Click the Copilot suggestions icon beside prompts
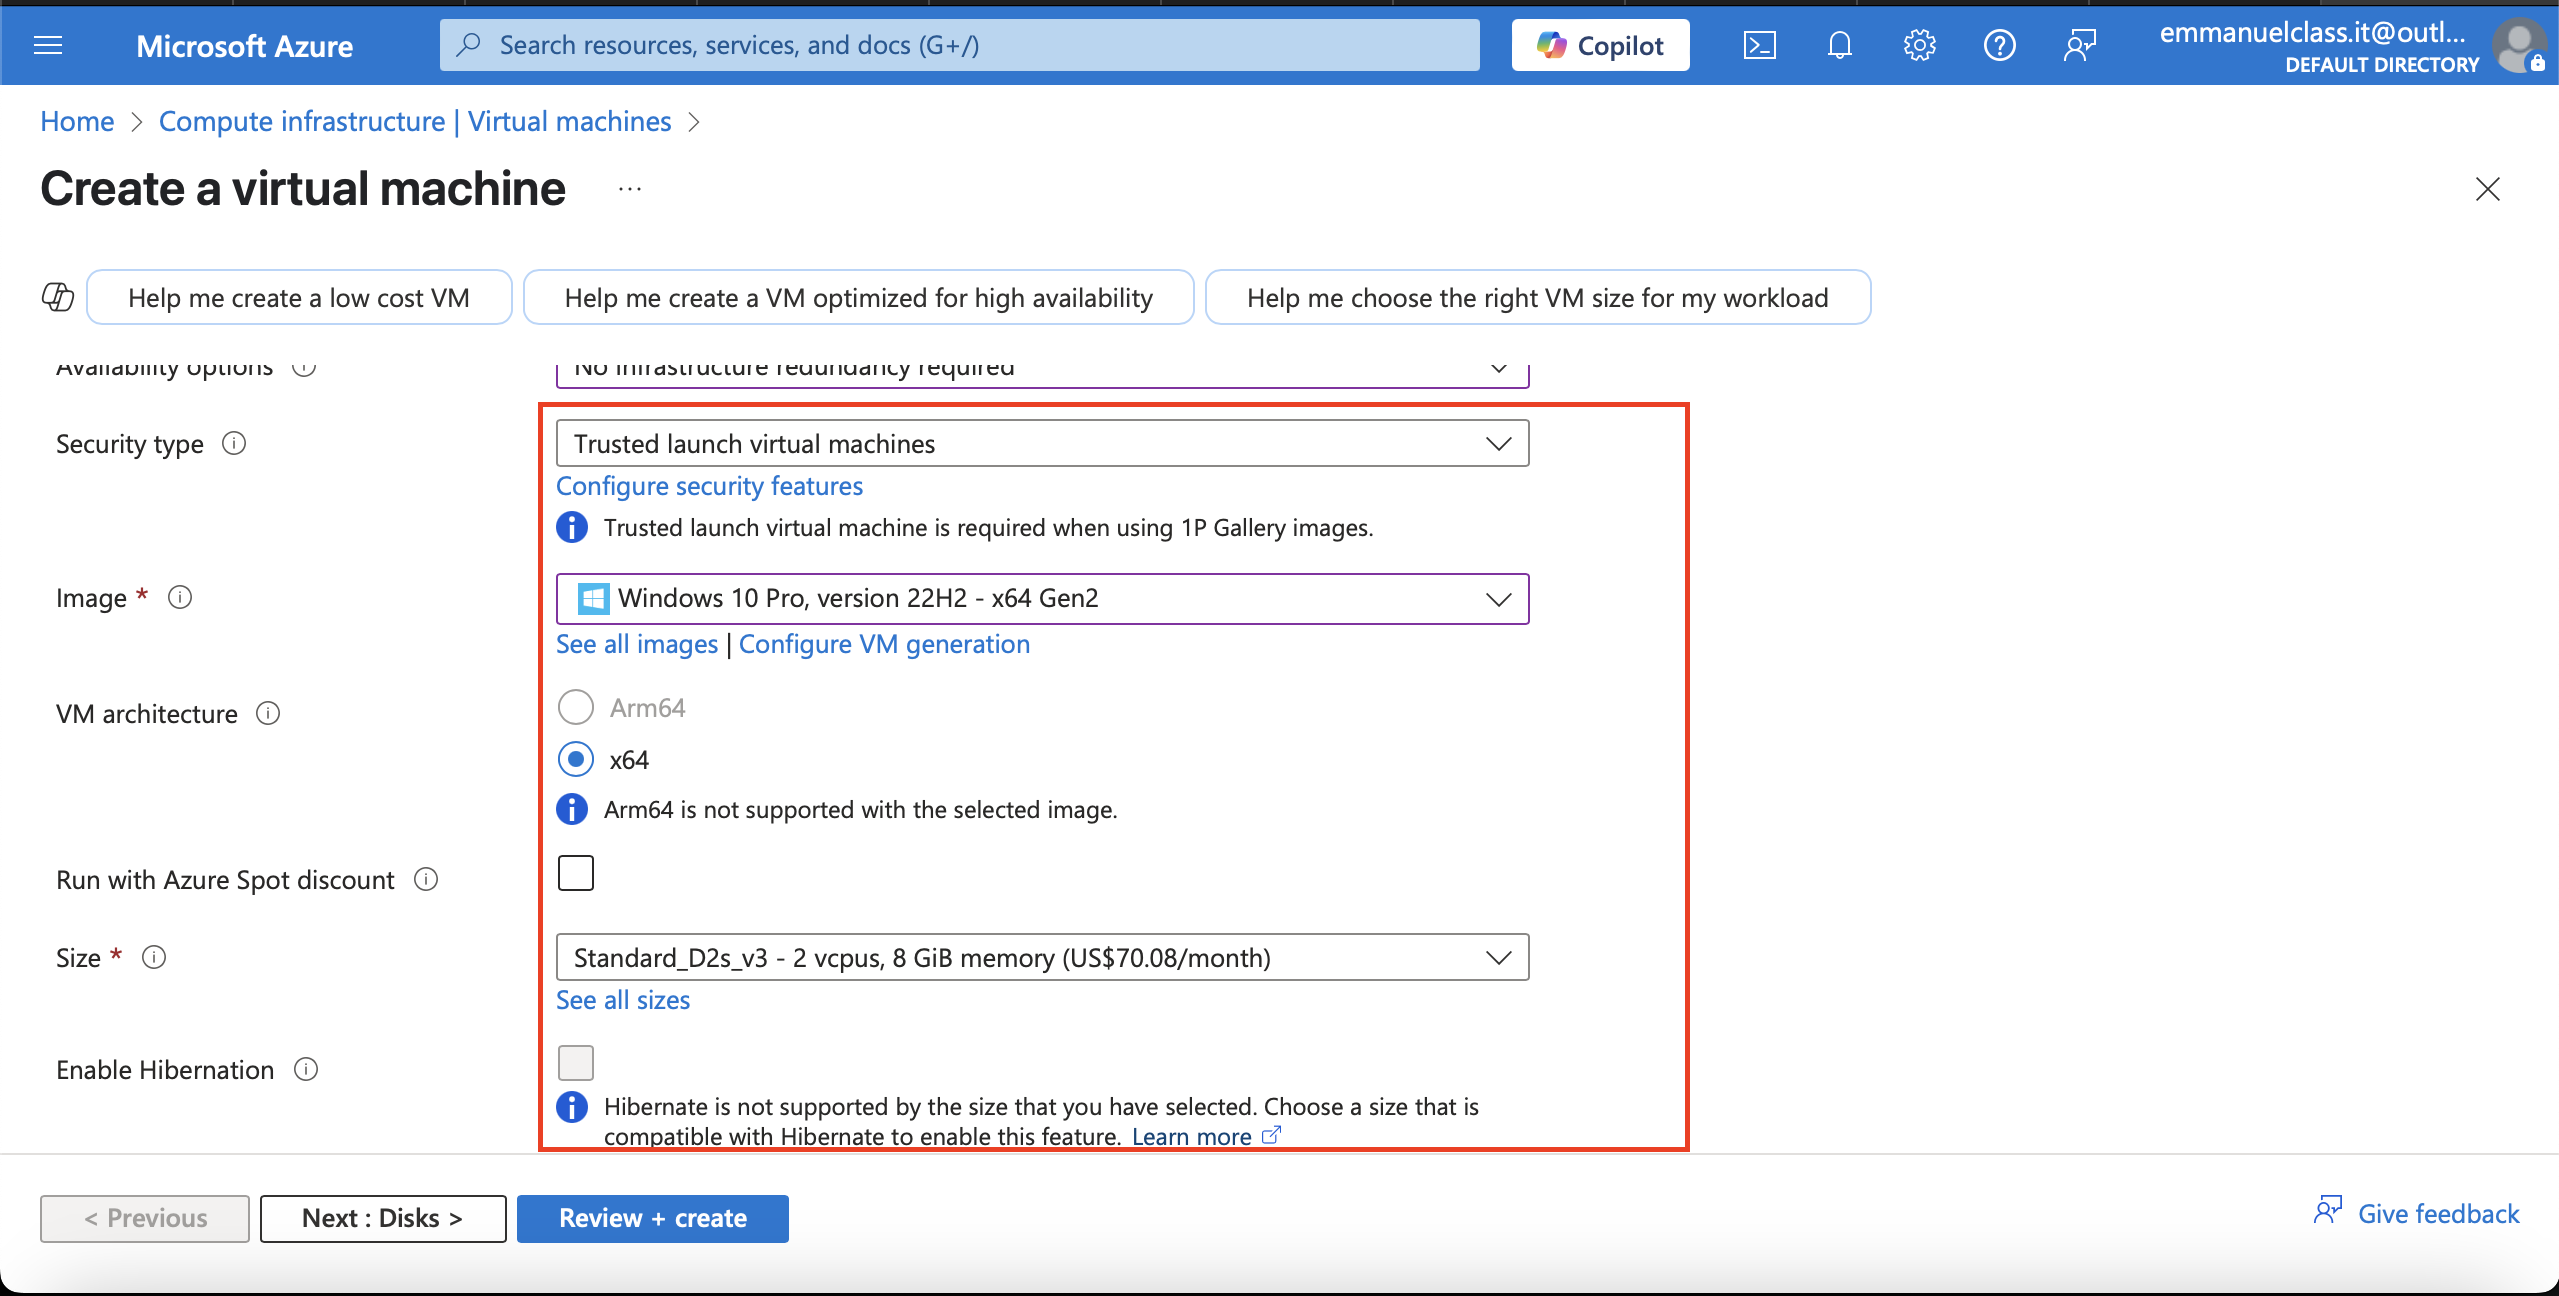Screen dimensions: 2559x1296 coord(58,297)
